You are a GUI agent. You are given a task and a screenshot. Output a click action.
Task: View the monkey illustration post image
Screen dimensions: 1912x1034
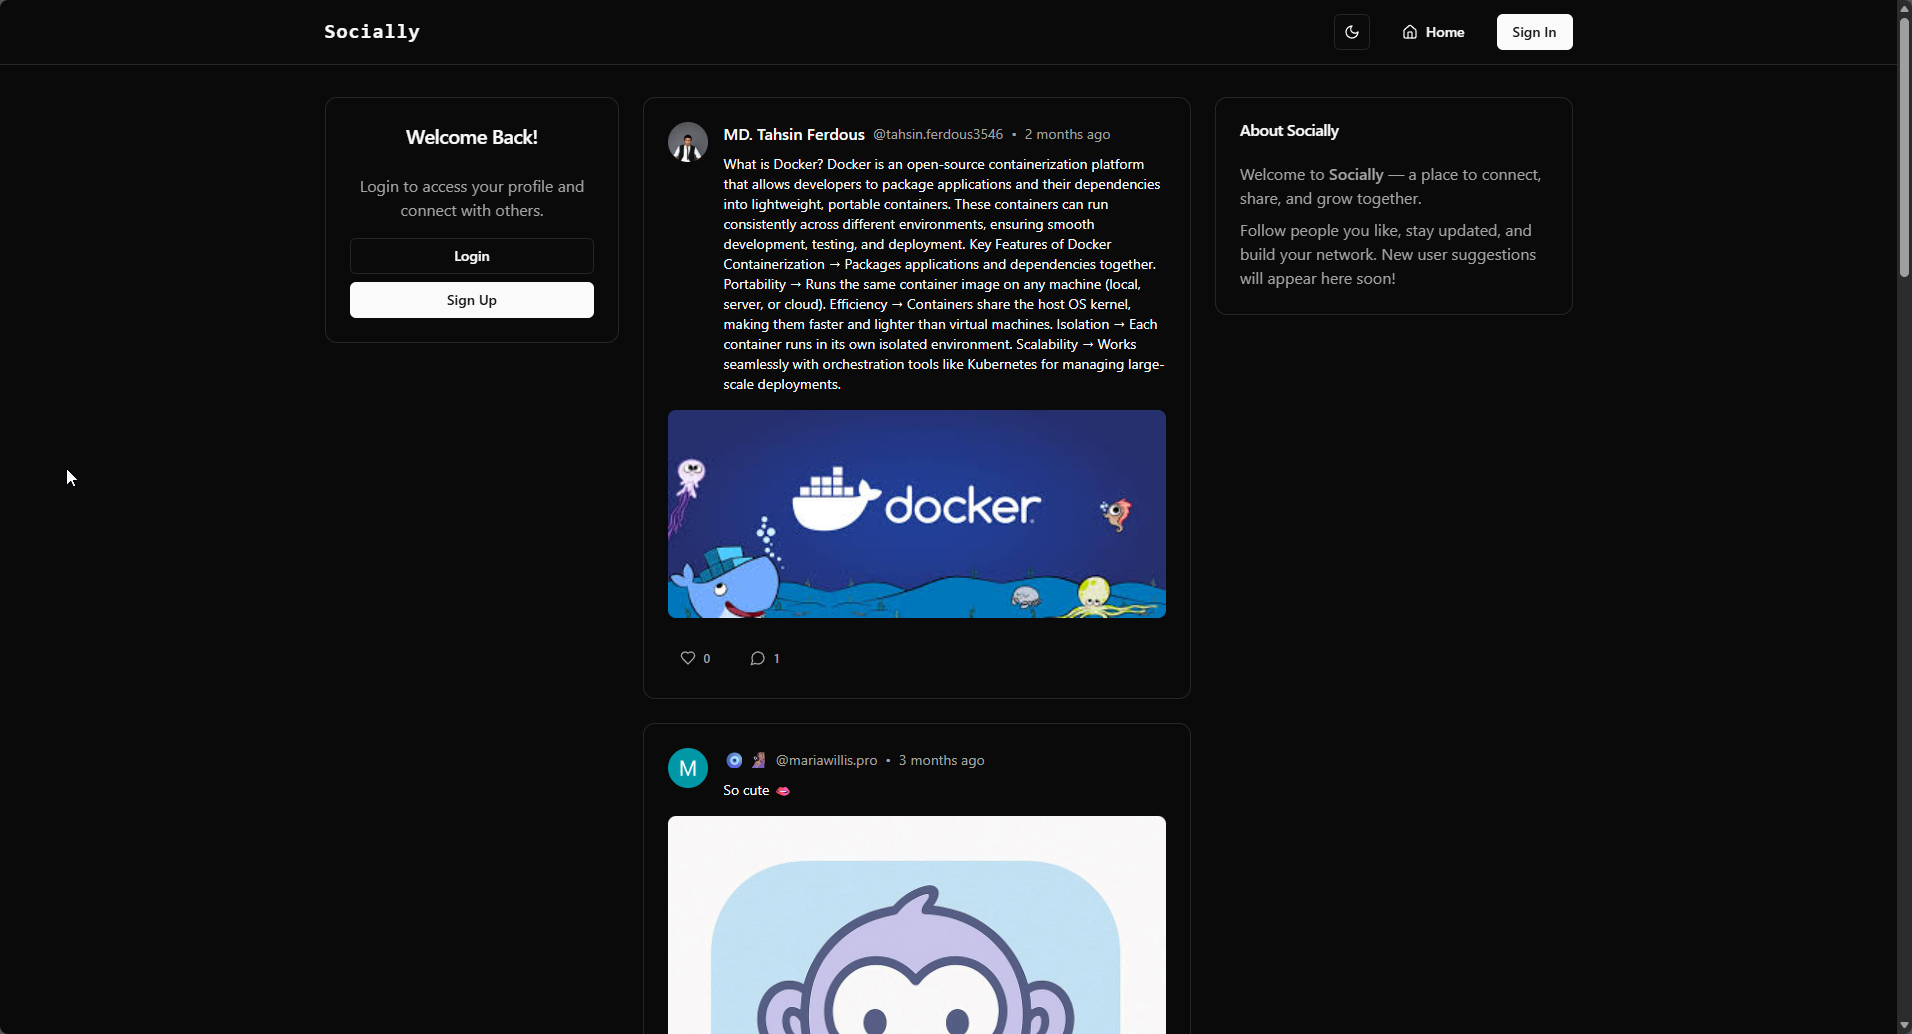point(916,925)
